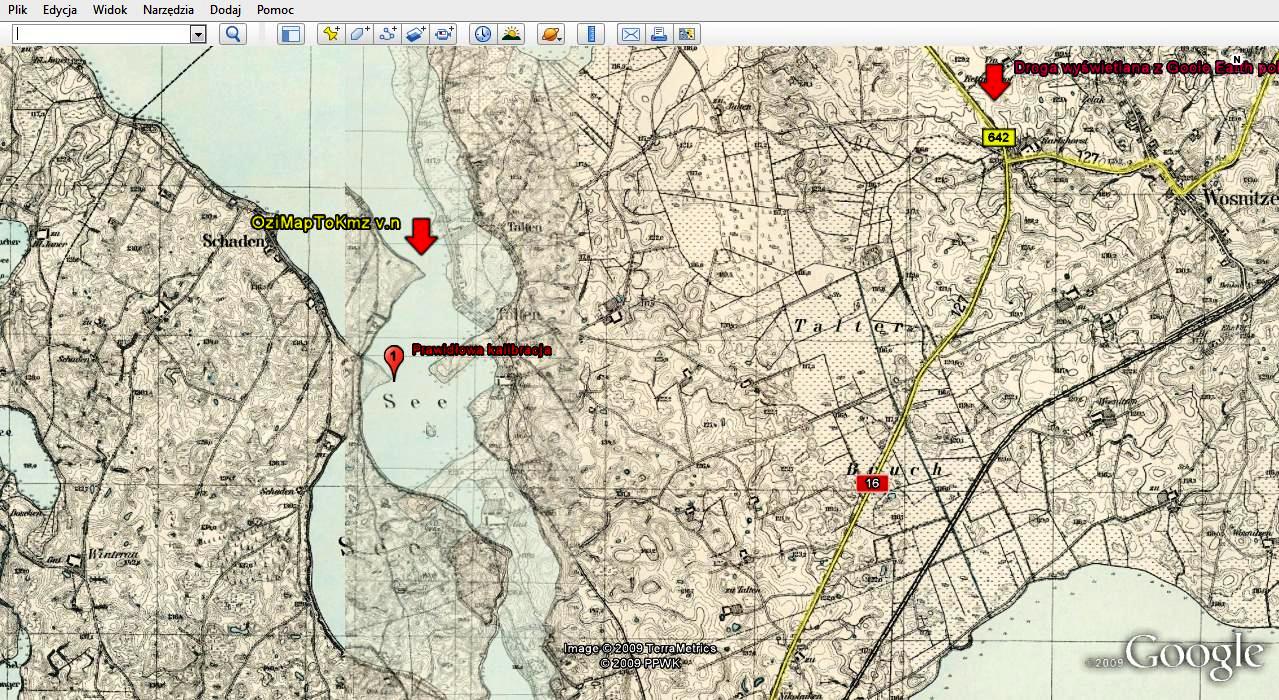Click the red placemark numbered 1
This screenshot has width=1279, height=700.
tap(394, 358)
